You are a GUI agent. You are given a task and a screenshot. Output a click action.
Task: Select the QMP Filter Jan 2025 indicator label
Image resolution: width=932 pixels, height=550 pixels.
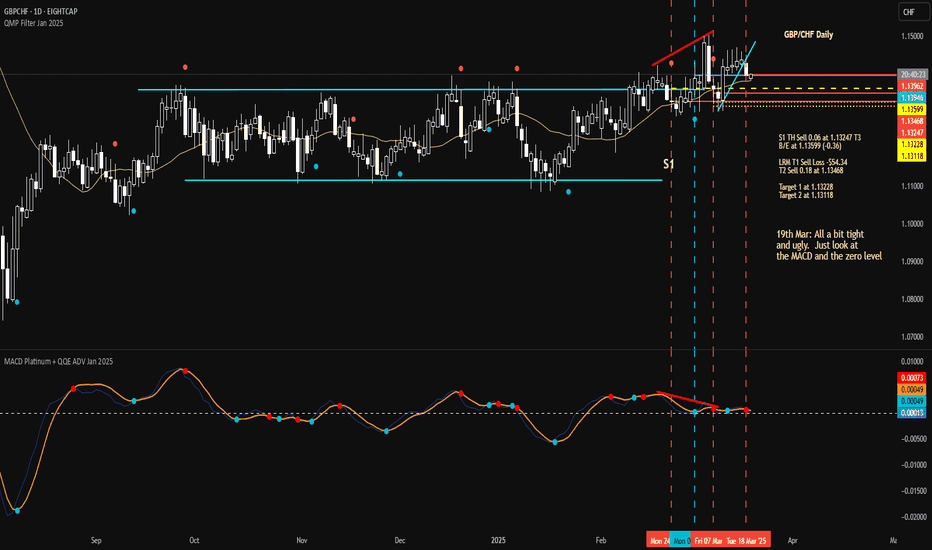click(x=33, y=23)
